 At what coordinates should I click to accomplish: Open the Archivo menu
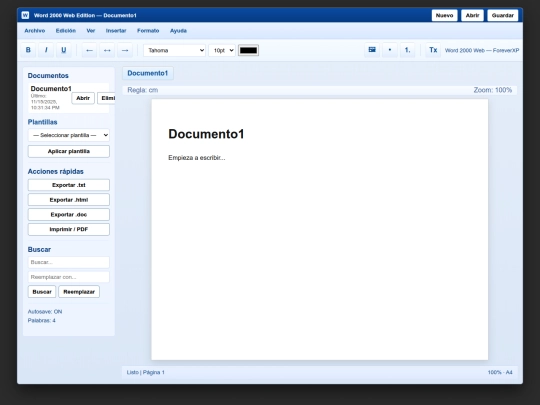[35, 31]
